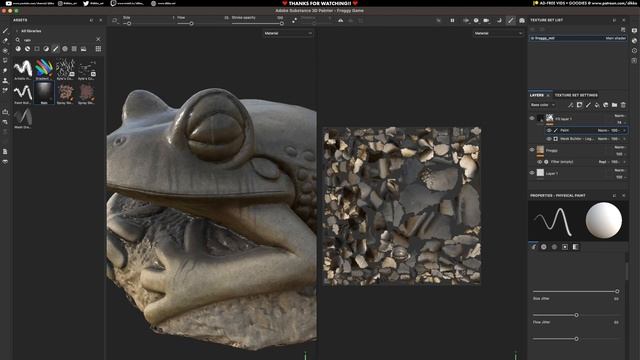
Task: Add an effect with the wand icon
Action: [x=571, y=105]
